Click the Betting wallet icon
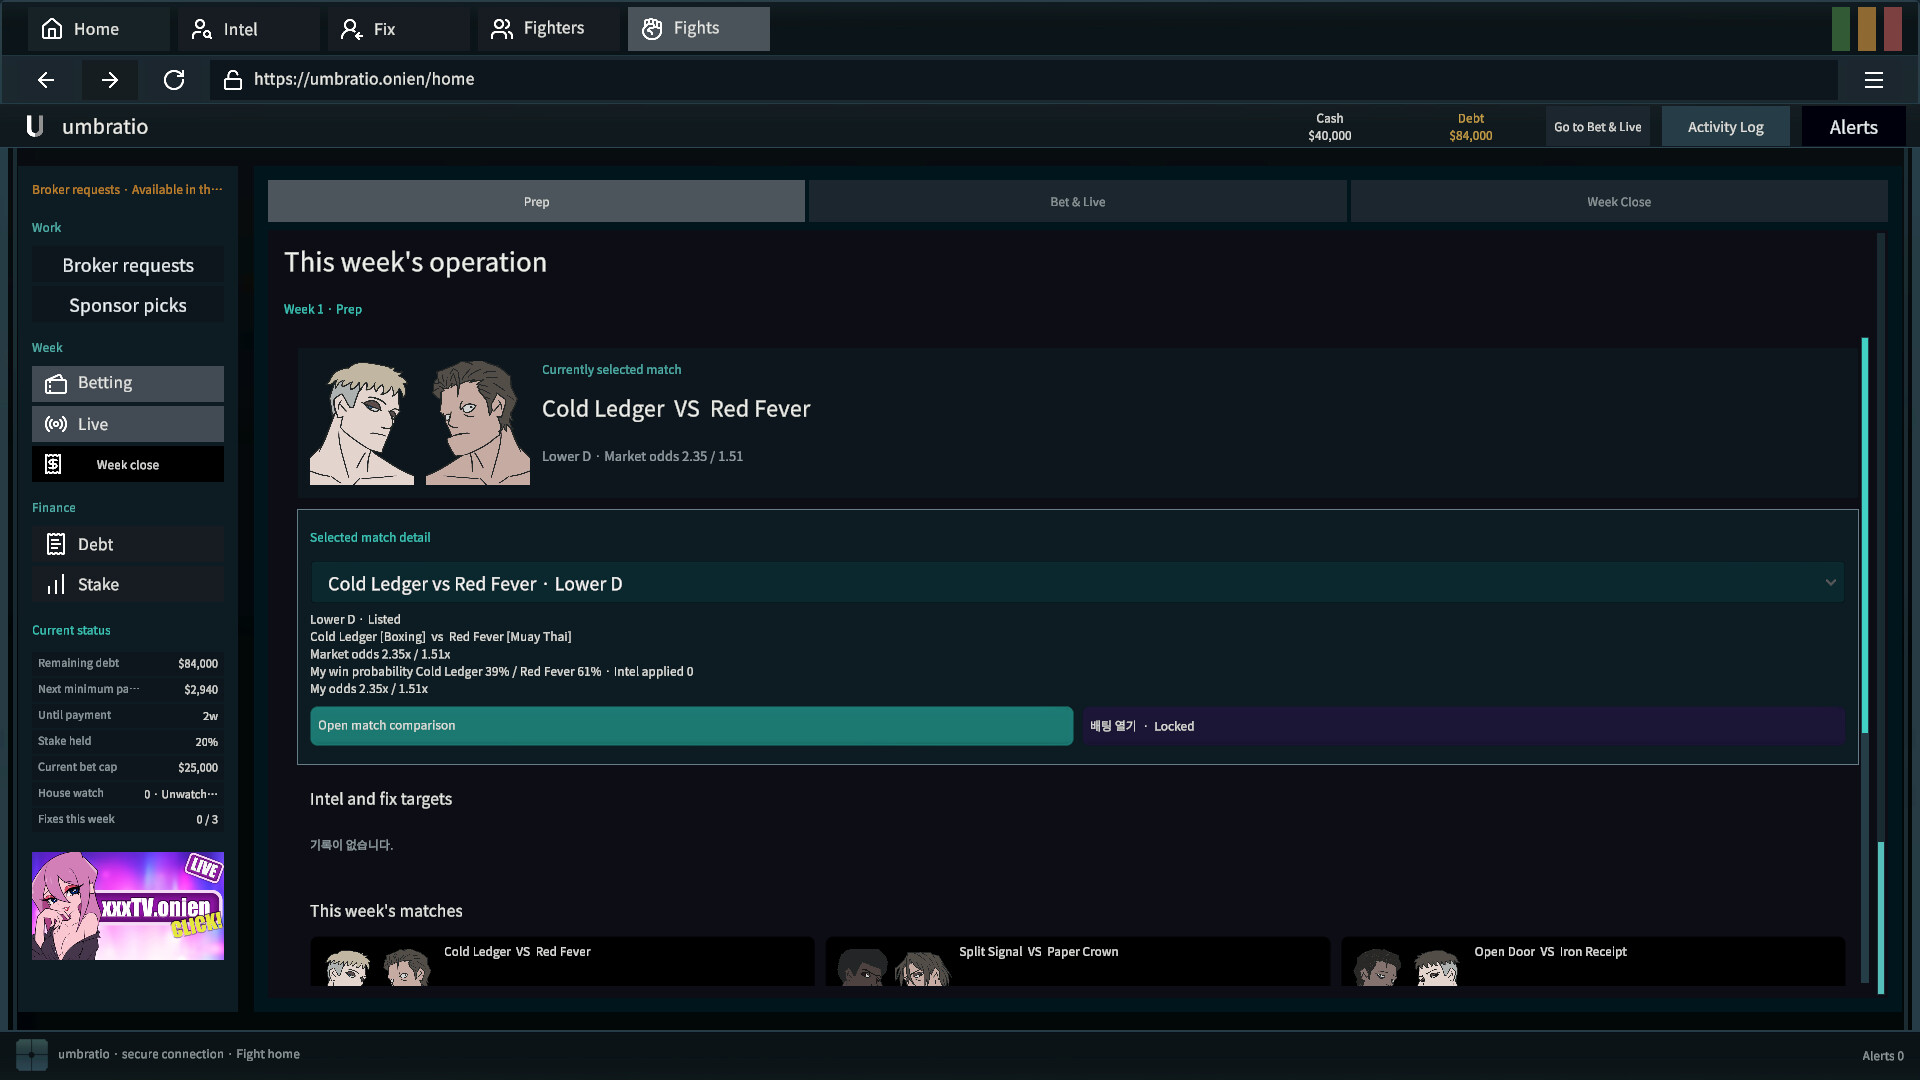Image resolution: width=1920 pixels, height=1080 pixels. click(x=56, y=384)
